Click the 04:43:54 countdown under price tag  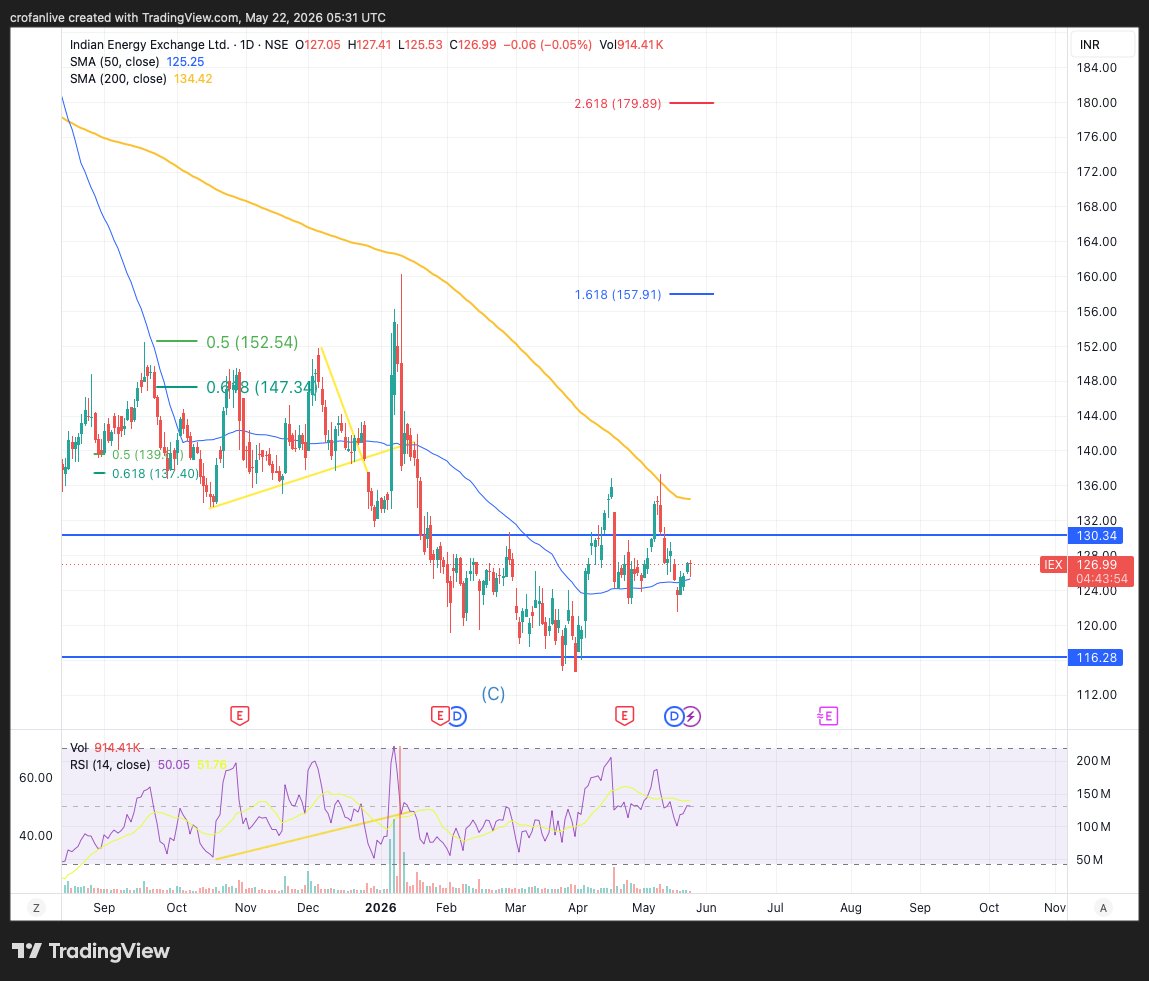1102,579
